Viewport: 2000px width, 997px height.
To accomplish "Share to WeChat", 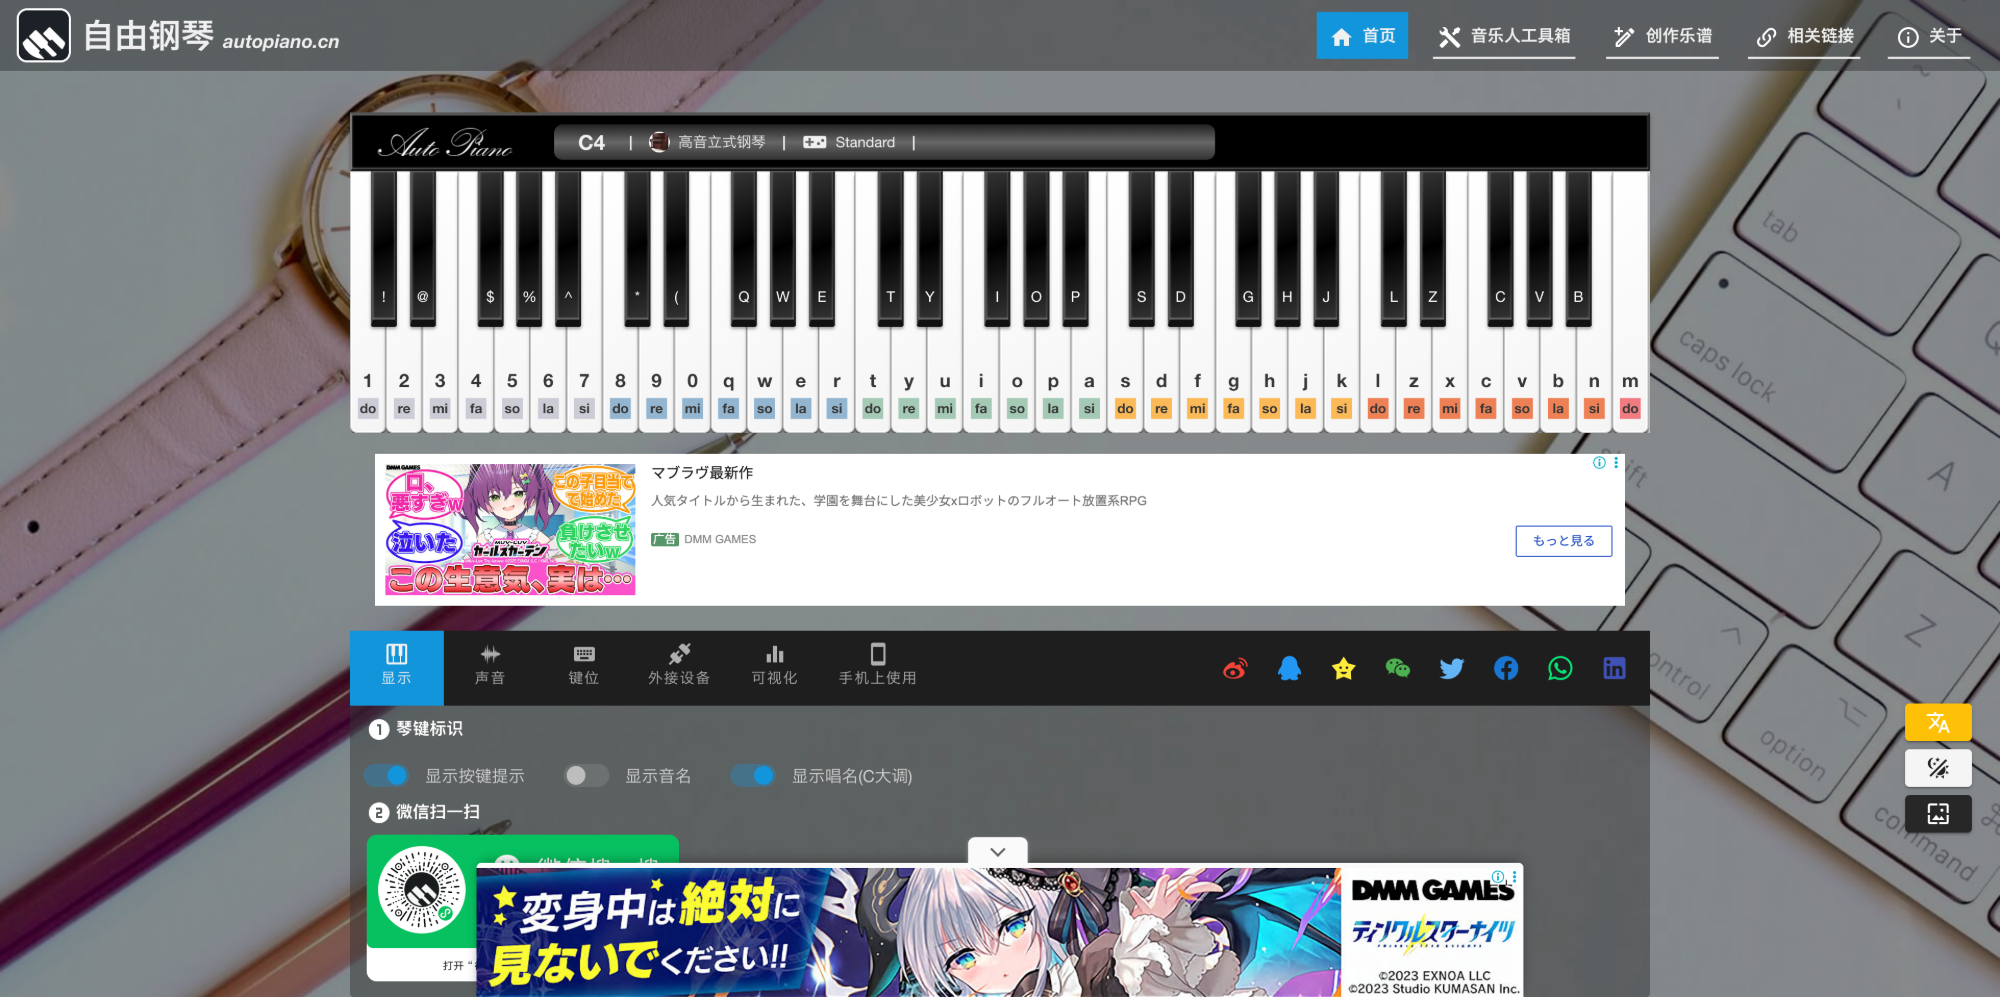I will [1397, 668].
